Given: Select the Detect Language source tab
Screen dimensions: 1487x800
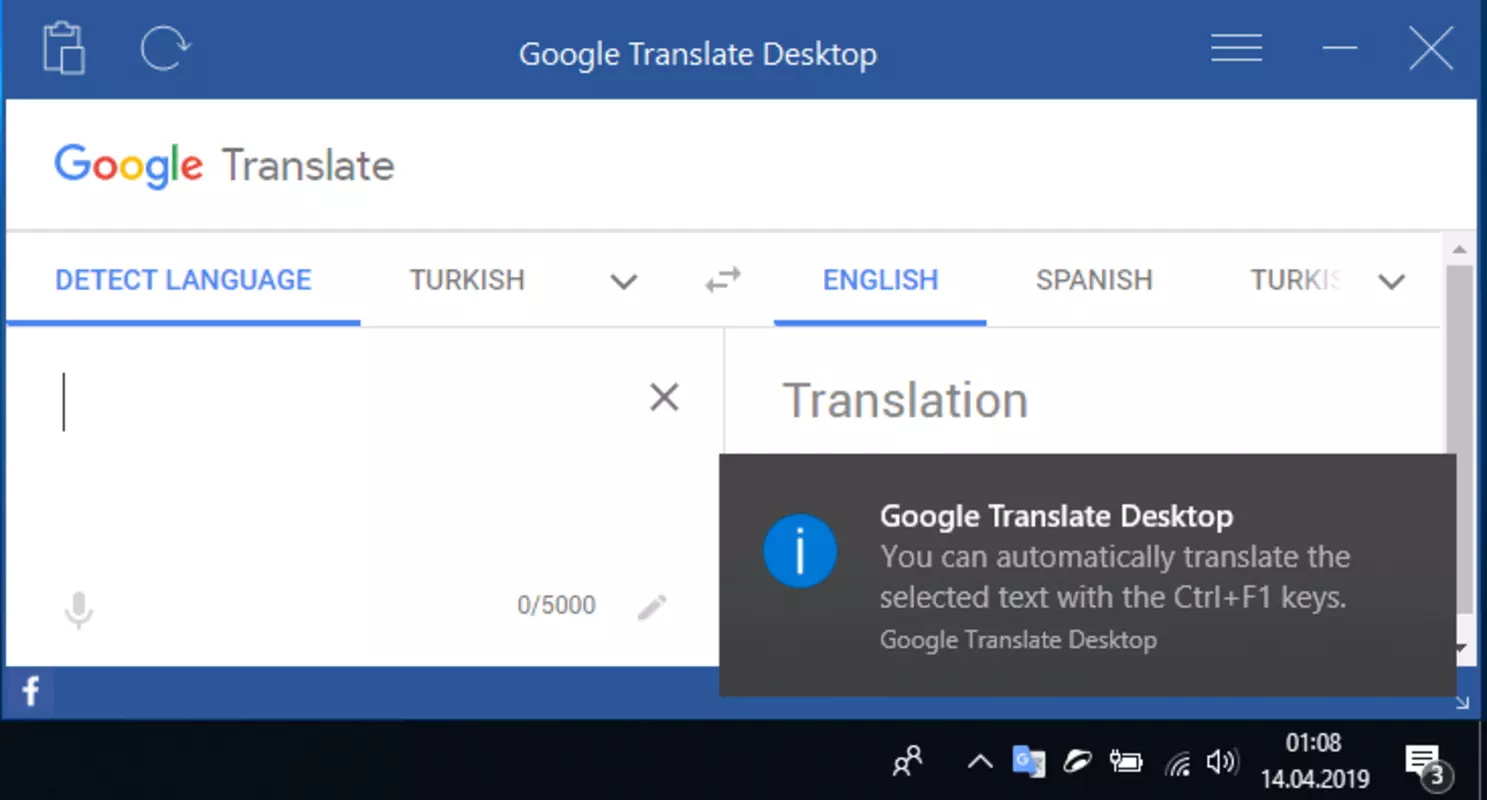Looking at the screenshot, I should (x=183, y=280).
